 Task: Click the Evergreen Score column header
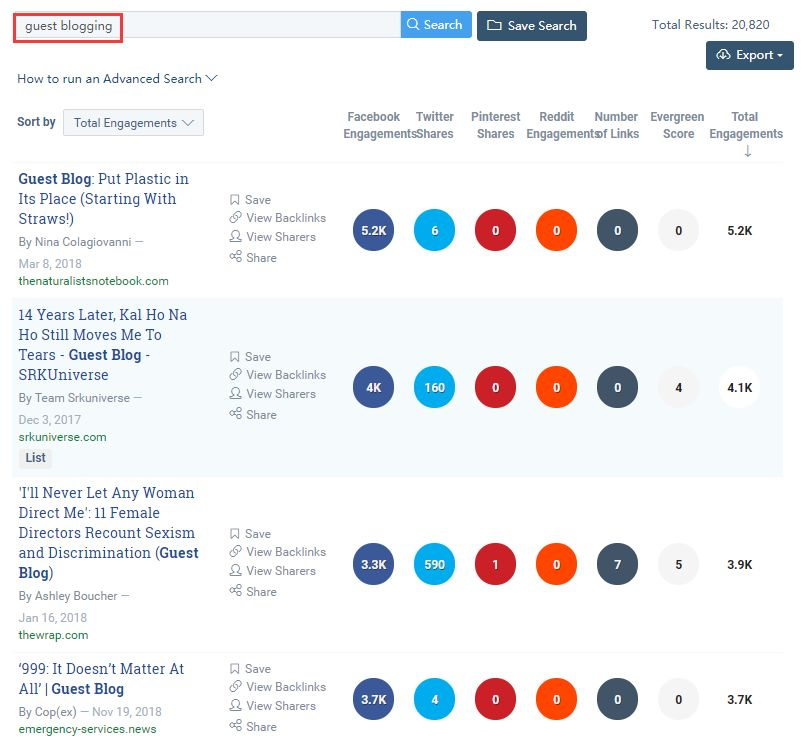(x=678, y=125)
